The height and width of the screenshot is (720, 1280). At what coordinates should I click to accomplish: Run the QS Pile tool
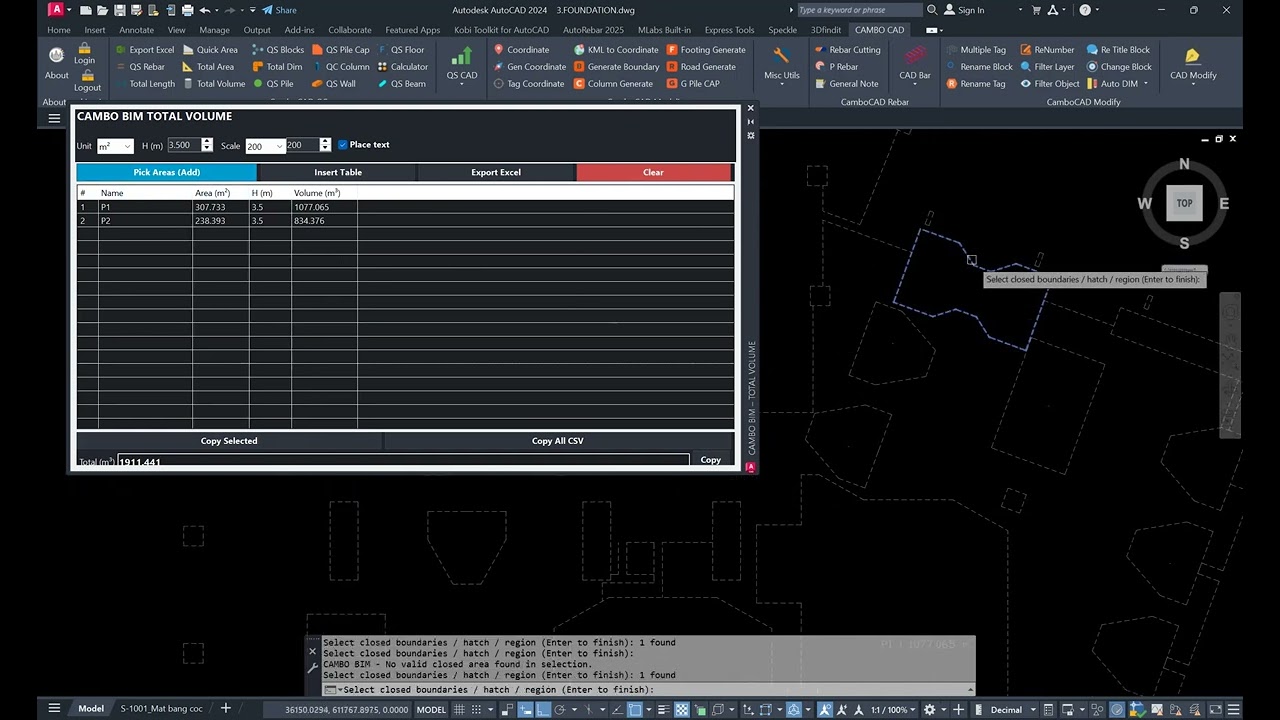[x=273, y=84]
